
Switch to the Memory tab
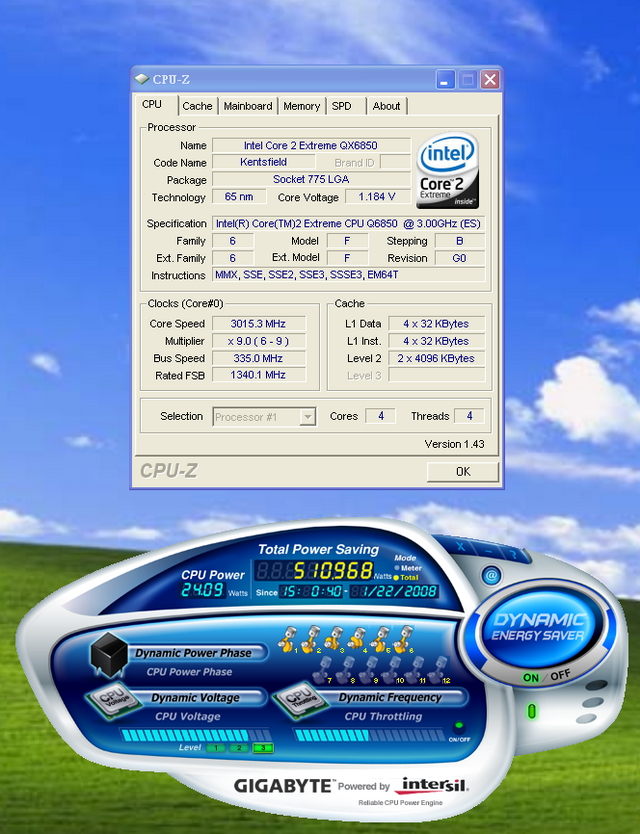point(302,106)
